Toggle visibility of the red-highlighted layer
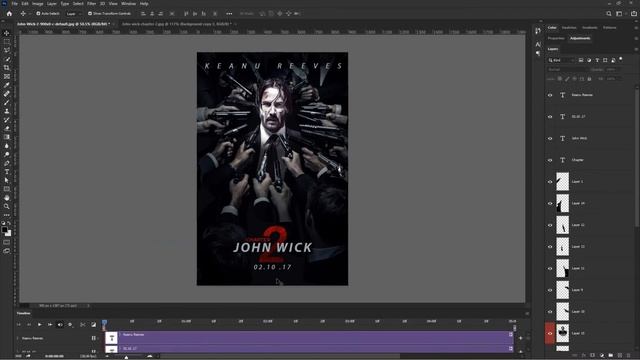The width and height of the screenshot is (640, 360). point(550,333)
